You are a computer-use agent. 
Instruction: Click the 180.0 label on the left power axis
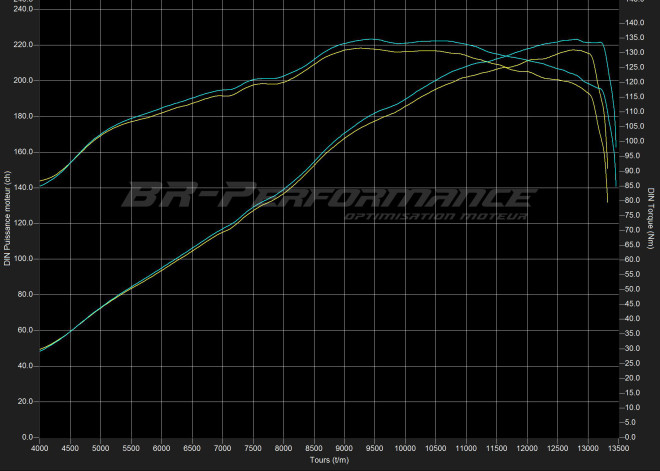point(22,116)
